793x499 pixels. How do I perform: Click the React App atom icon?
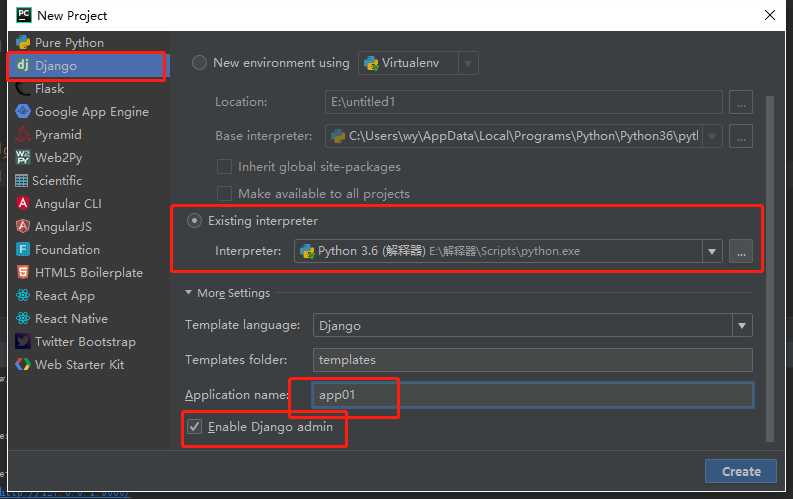click(x=23, y=295)
